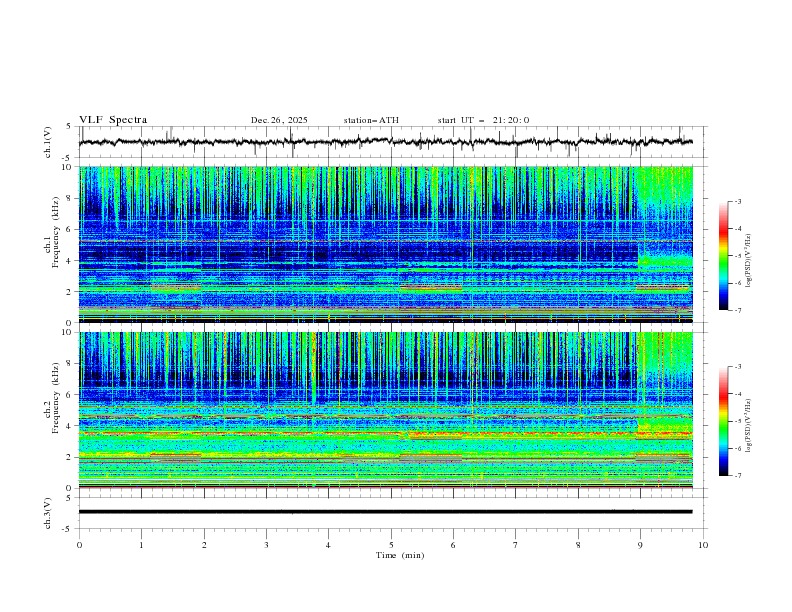The width and height of the screenshot is (792, 612).
Task: Click the "10" tick on the time axis
Action: click(703, 545)
